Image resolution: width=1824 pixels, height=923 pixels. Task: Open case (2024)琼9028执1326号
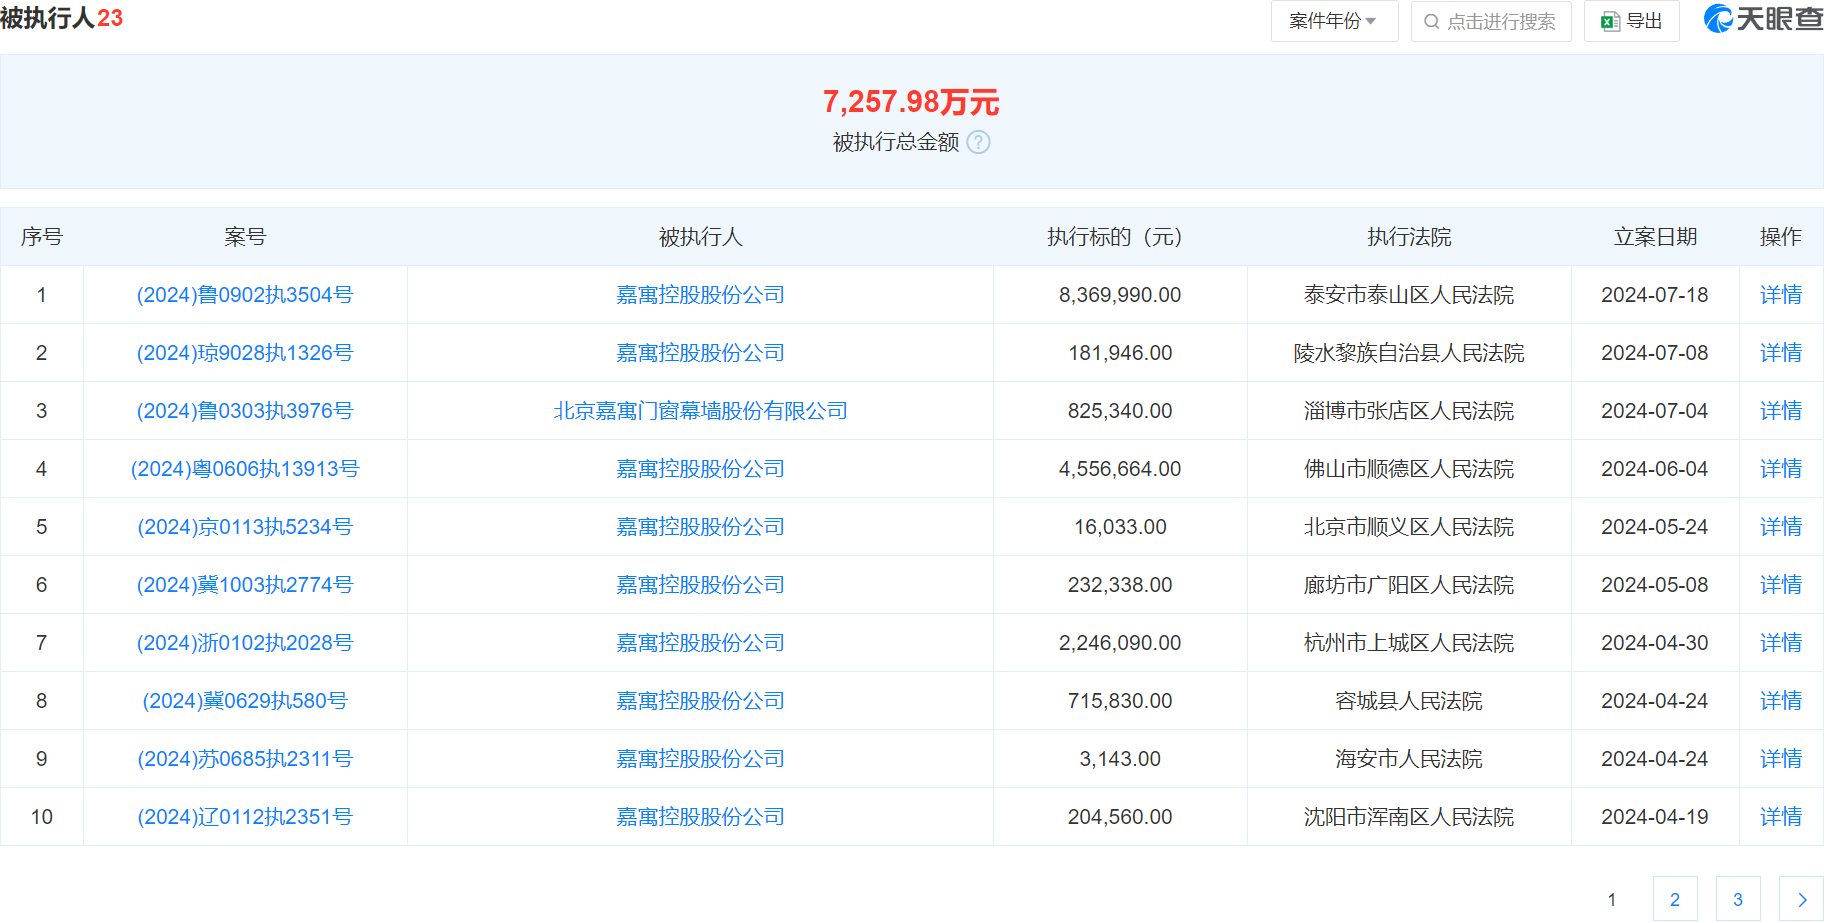click(x=245, y=353)
